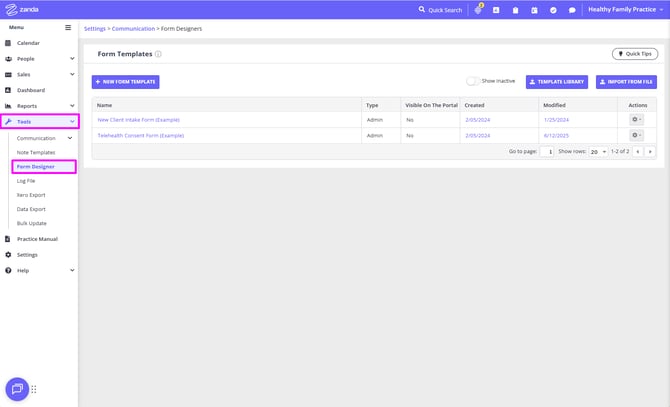Image resolution: width=670 pixels, height=407 pixels.
Task: Open the floating chat widget button
Action: (x=17, y=389)
